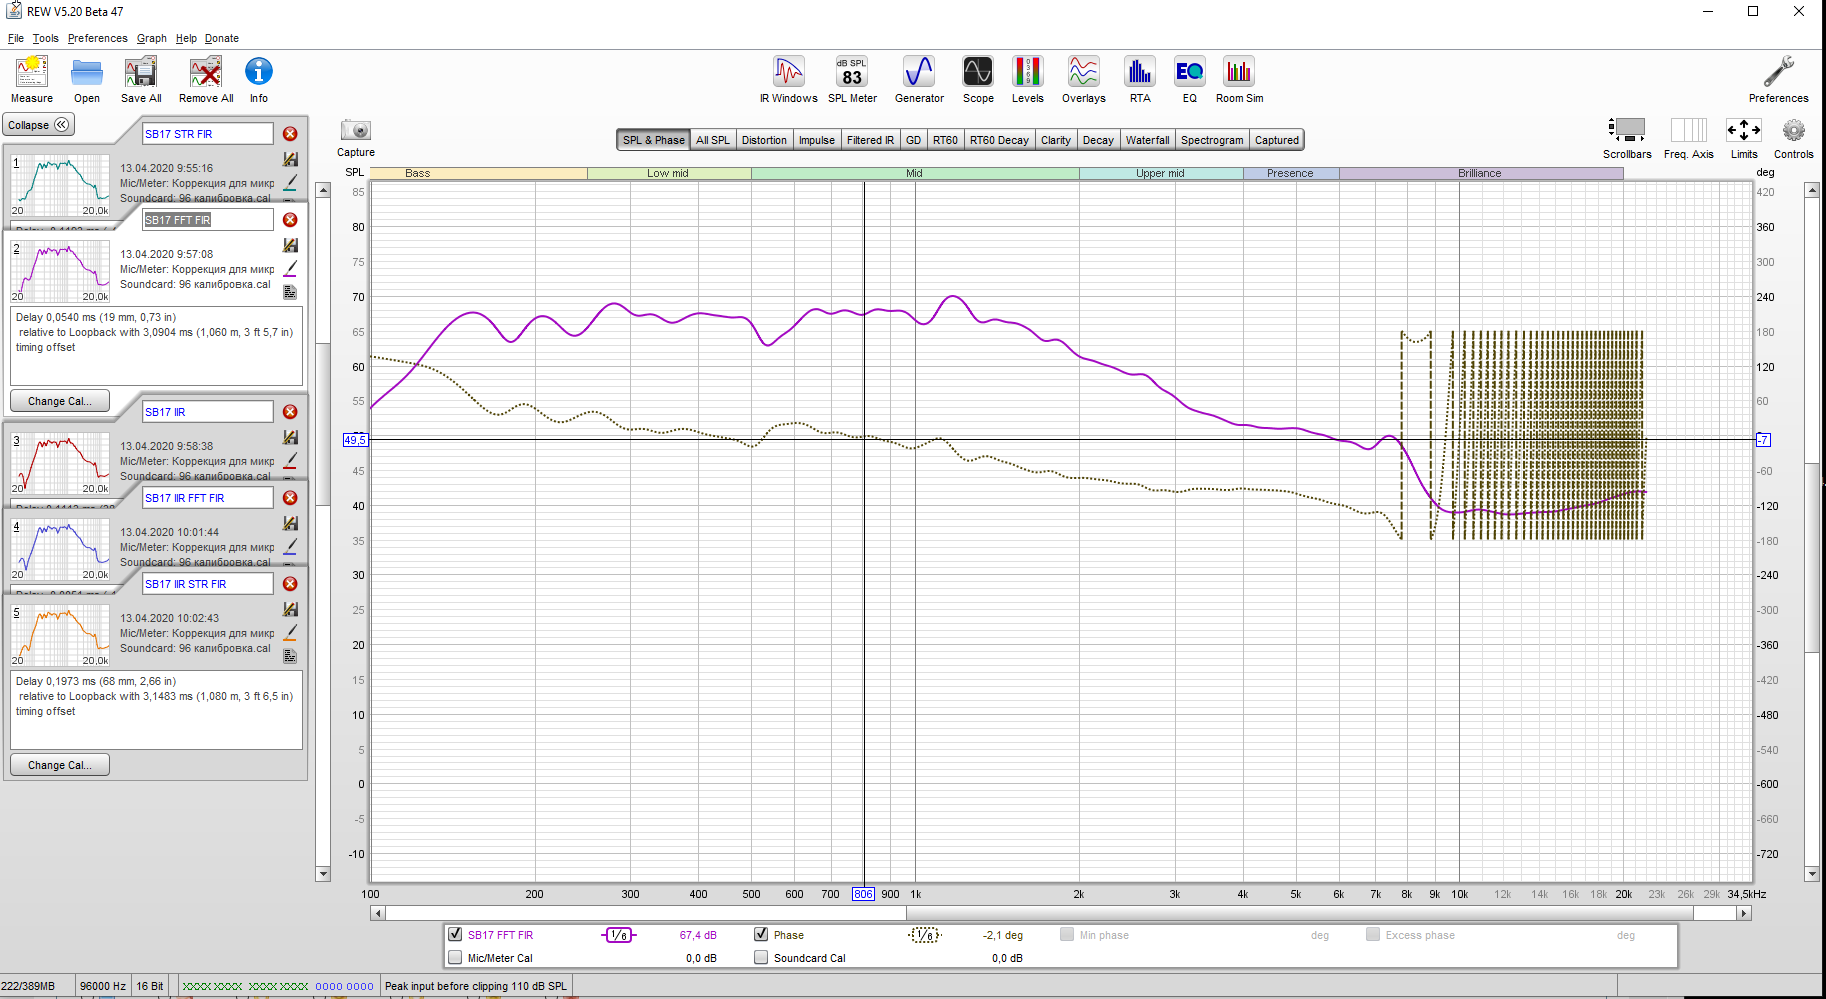The height and width of the screenshot is (999, 1826).
Task: Open notes for SB17 FFT FIR measurement
Action: (x=290, y=292)
